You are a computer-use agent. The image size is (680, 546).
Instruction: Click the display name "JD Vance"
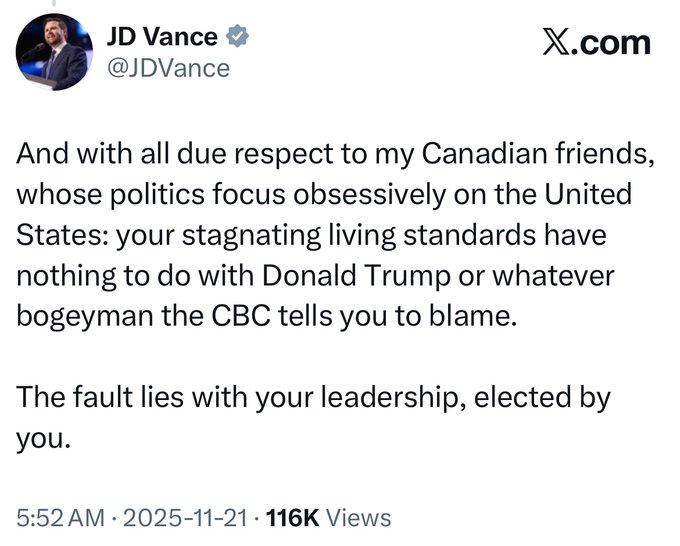pyautogui.click(x=161, y=36)
